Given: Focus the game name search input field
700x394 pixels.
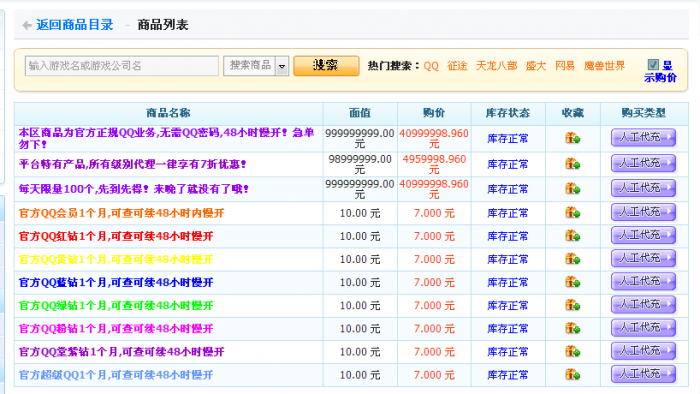Looking at the screenshot, I should [122, 66].
